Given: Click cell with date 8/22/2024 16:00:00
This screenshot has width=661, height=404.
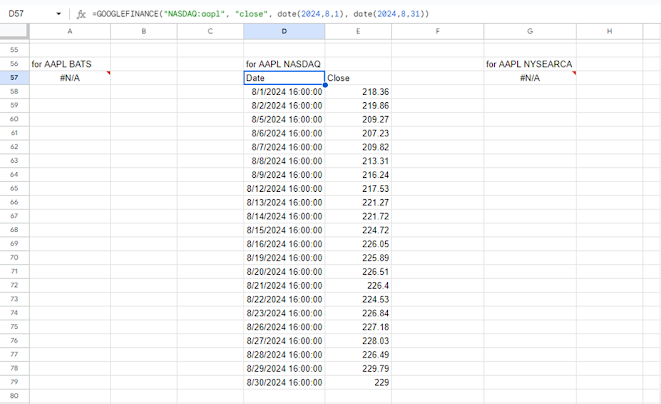Looking at the screenshot, I should point(284,299).
